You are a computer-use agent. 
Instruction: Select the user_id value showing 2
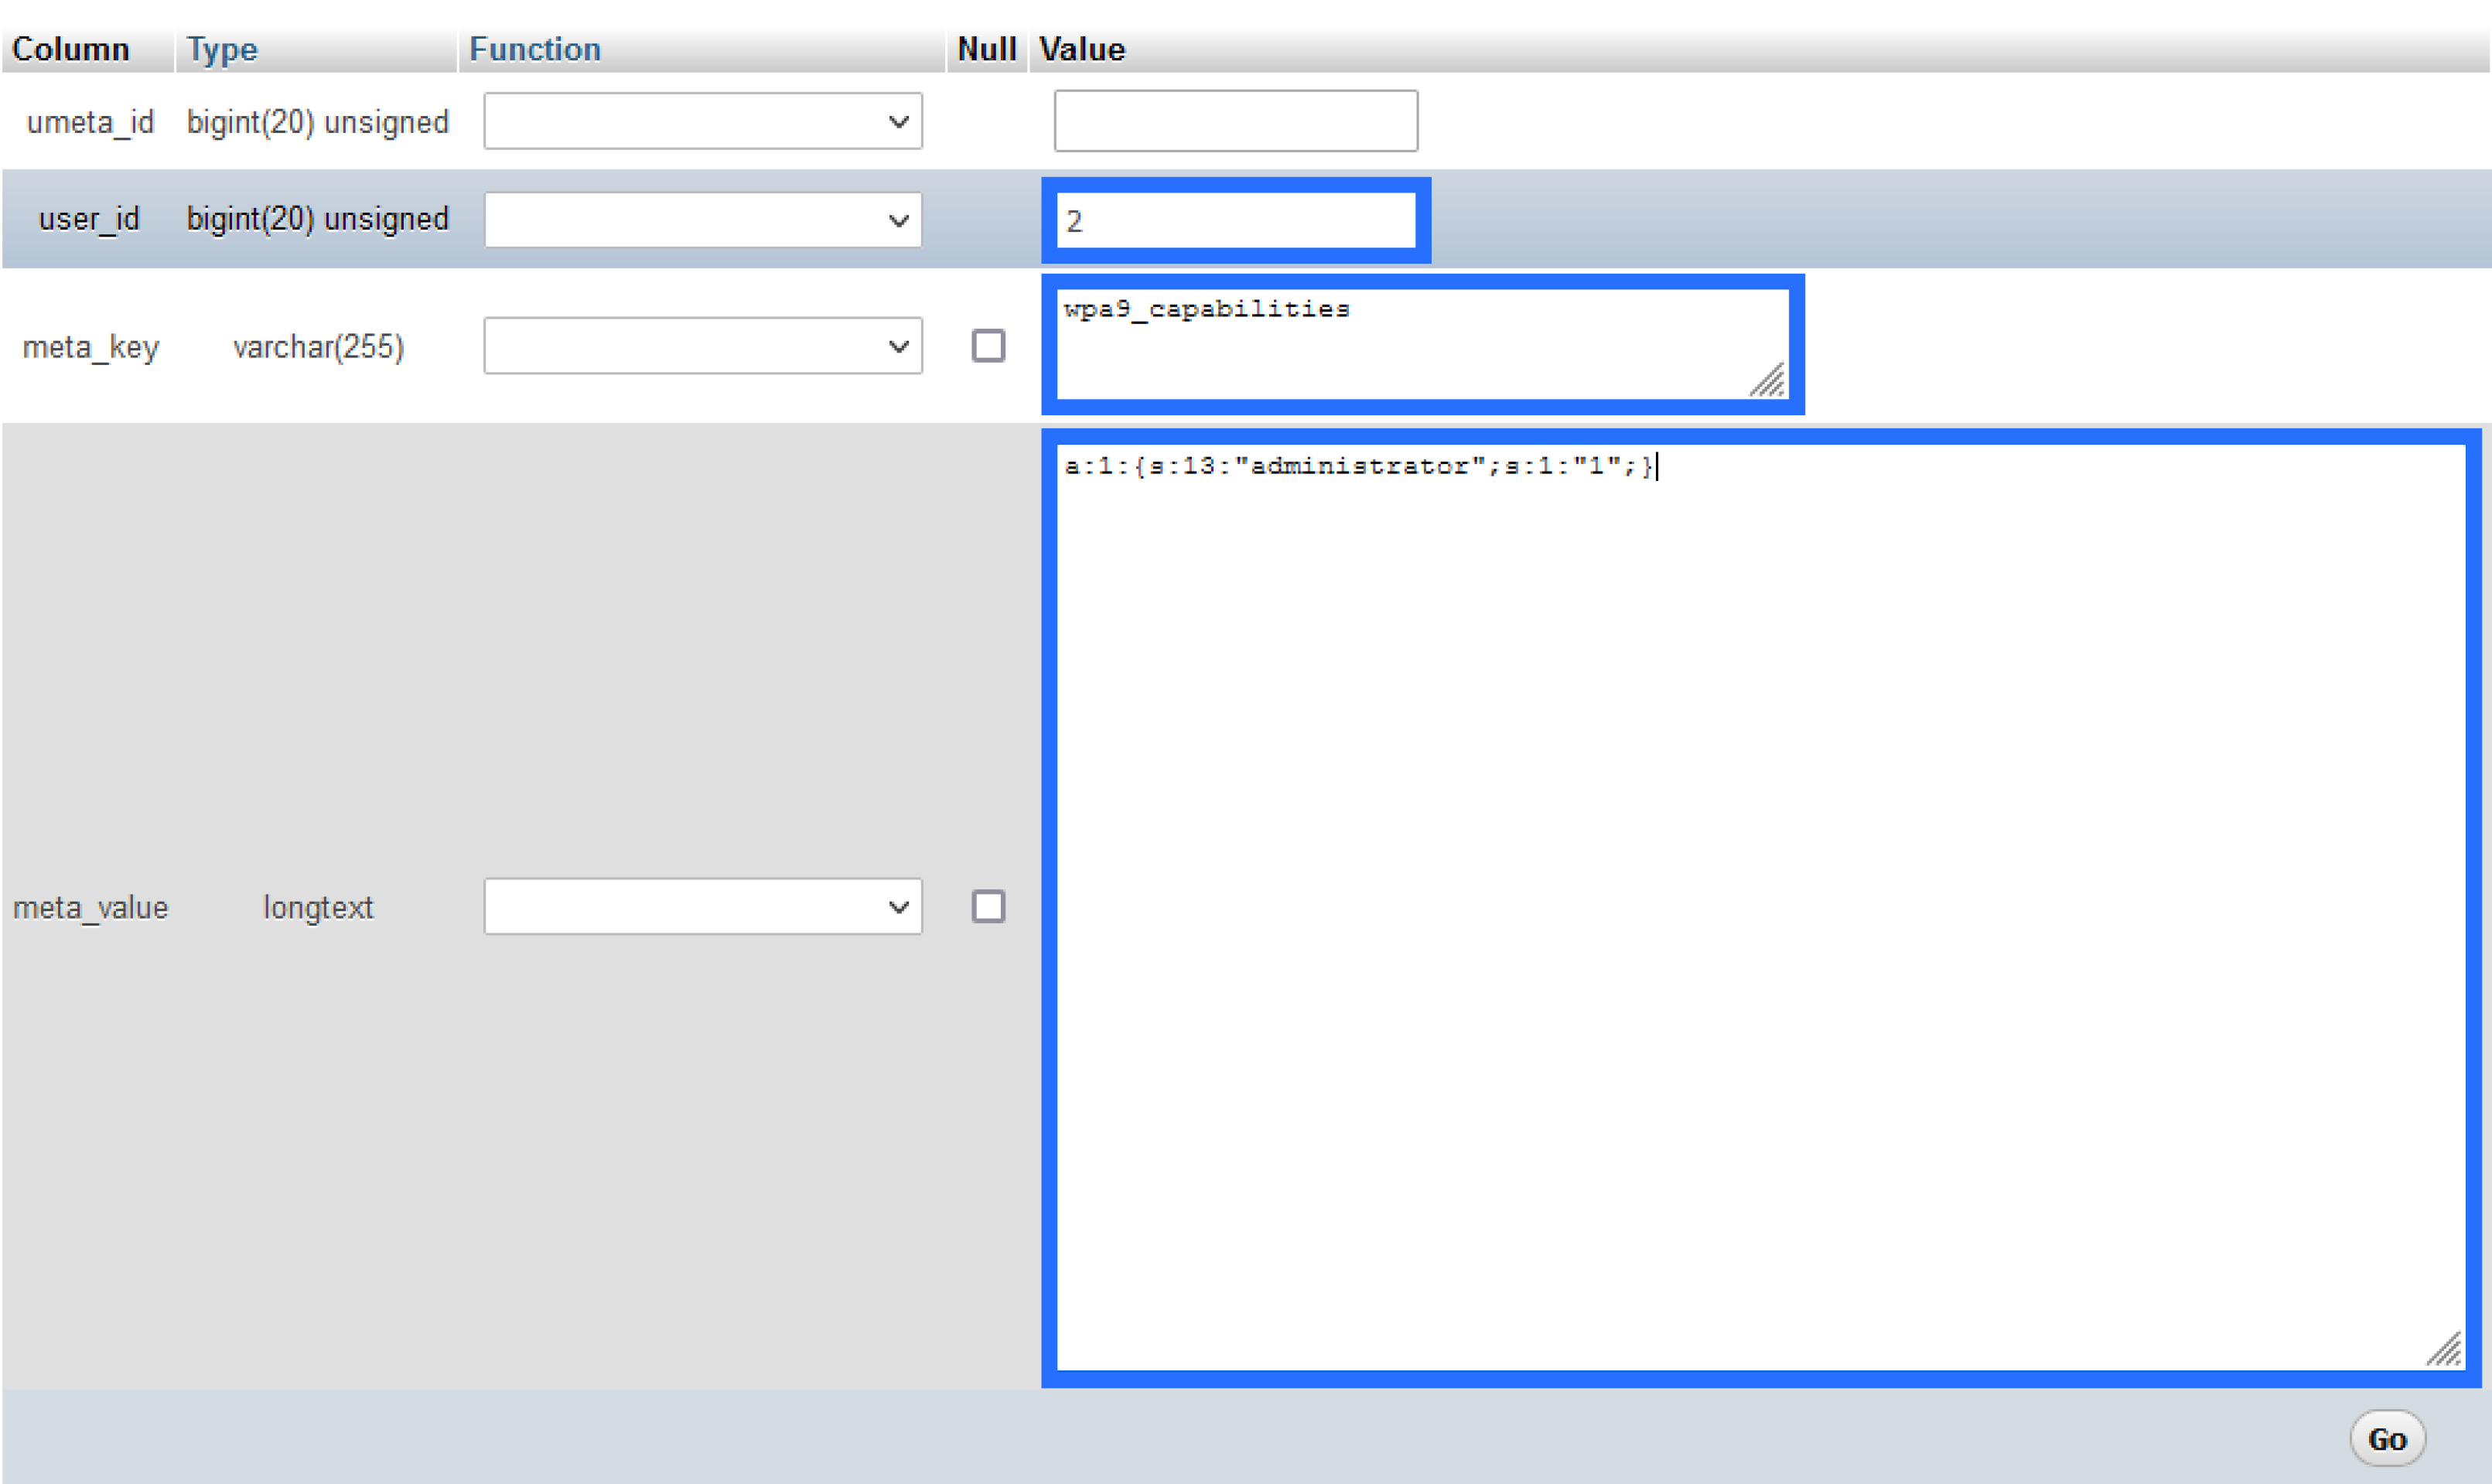(x=1236, y=219)
